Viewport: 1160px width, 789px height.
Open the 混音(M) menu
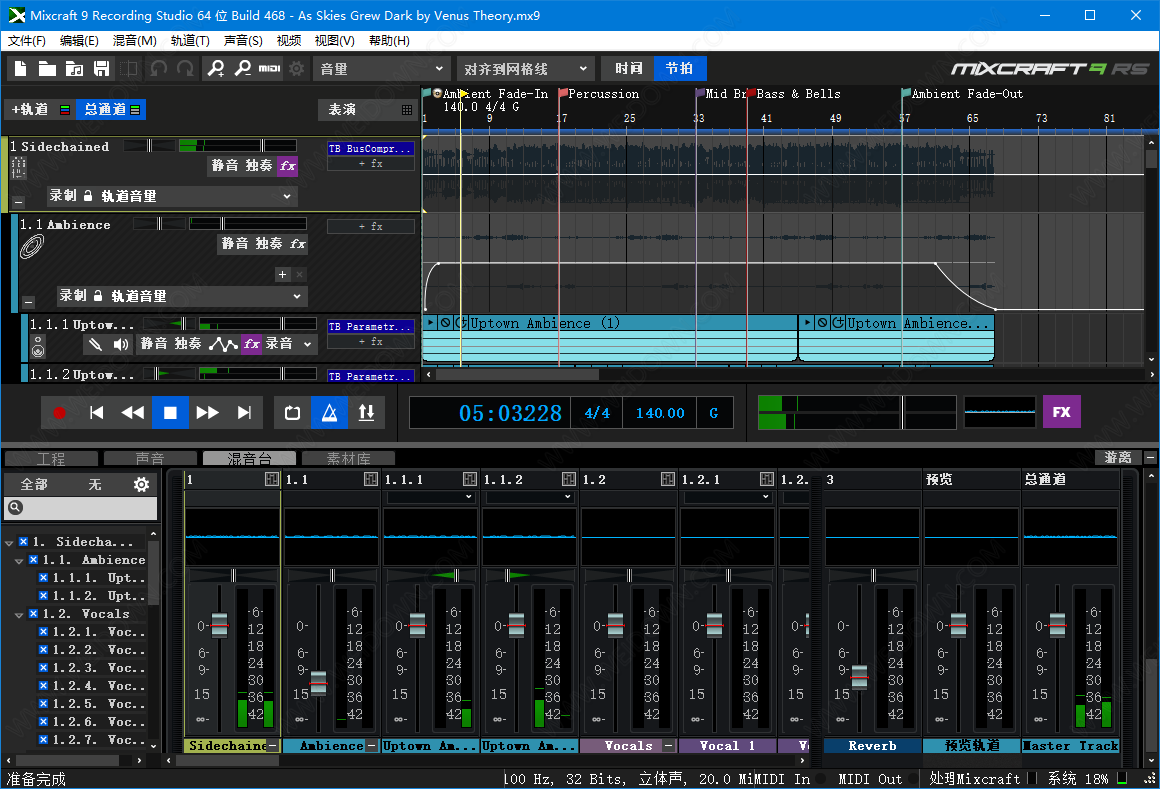coord(134,41)
